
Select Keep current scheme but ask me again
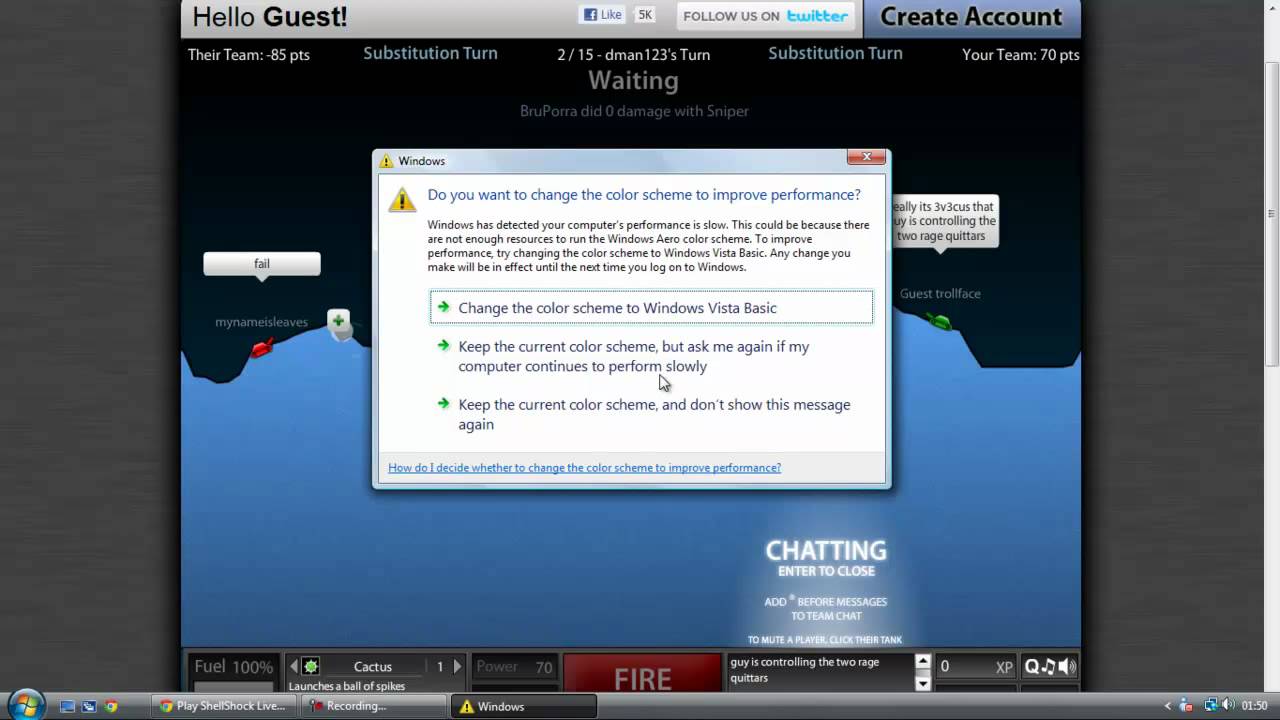(x=651, y=356)
